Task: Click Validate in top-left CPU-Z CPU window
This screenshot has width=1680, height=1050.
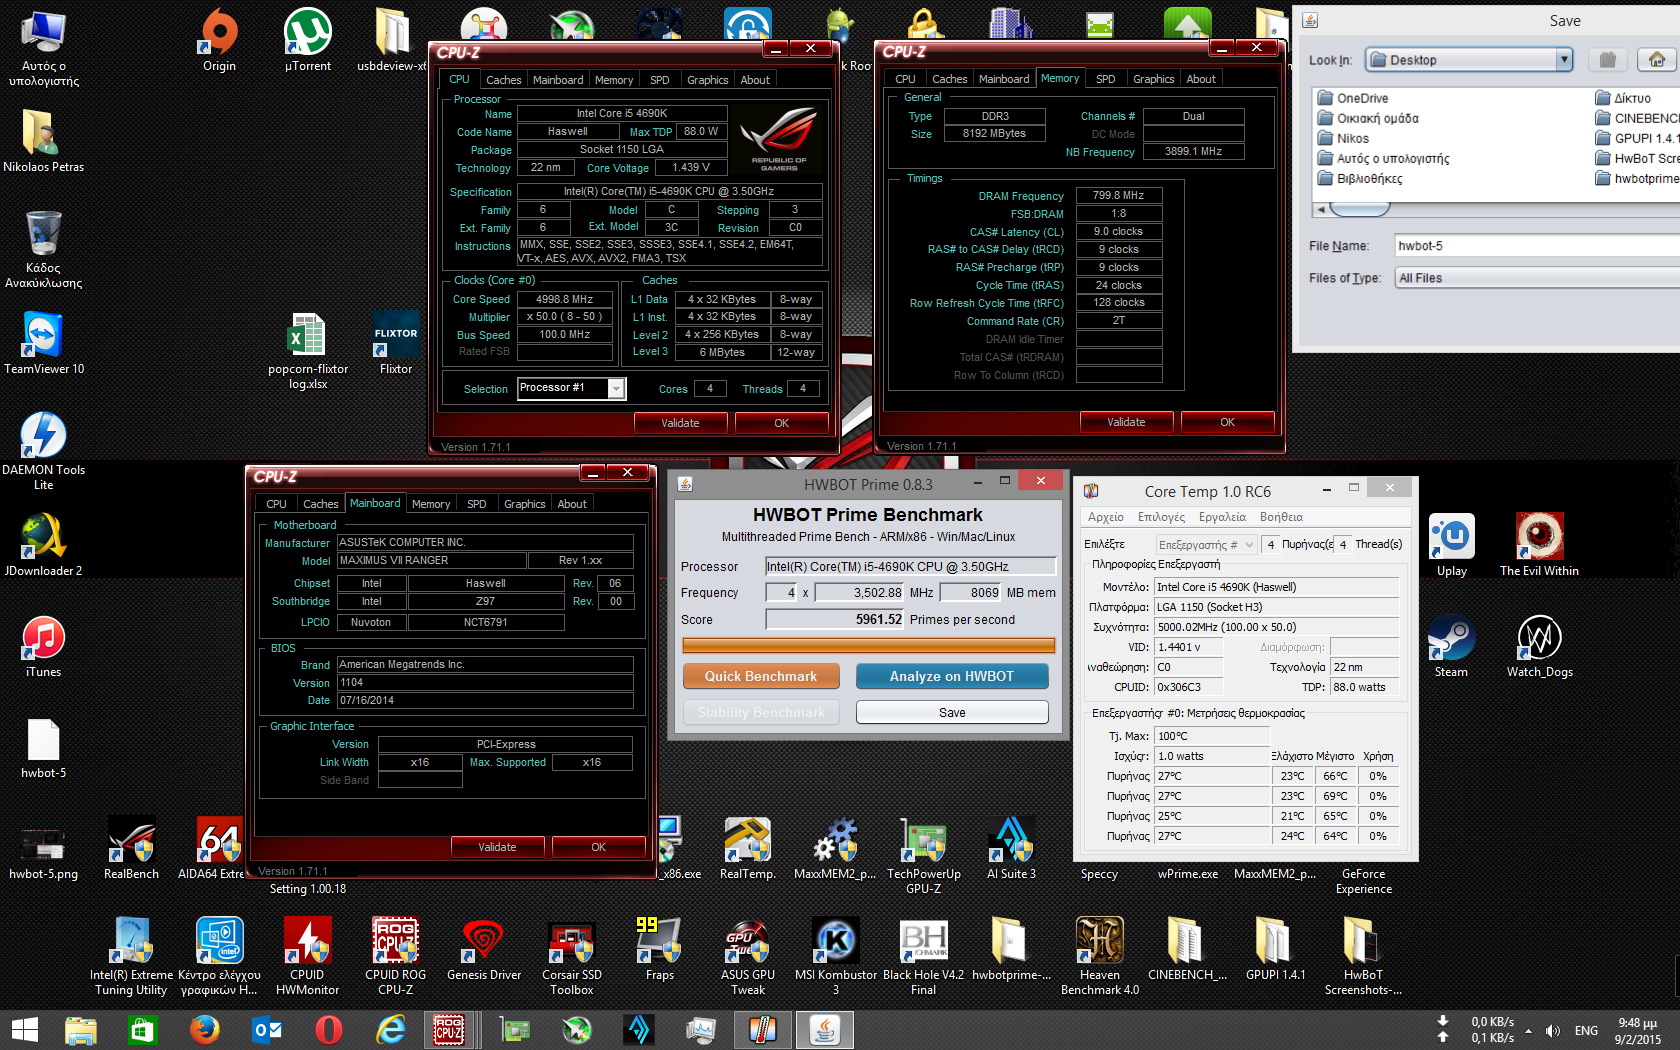Action: pyautogui.click(x=680, y=423)
